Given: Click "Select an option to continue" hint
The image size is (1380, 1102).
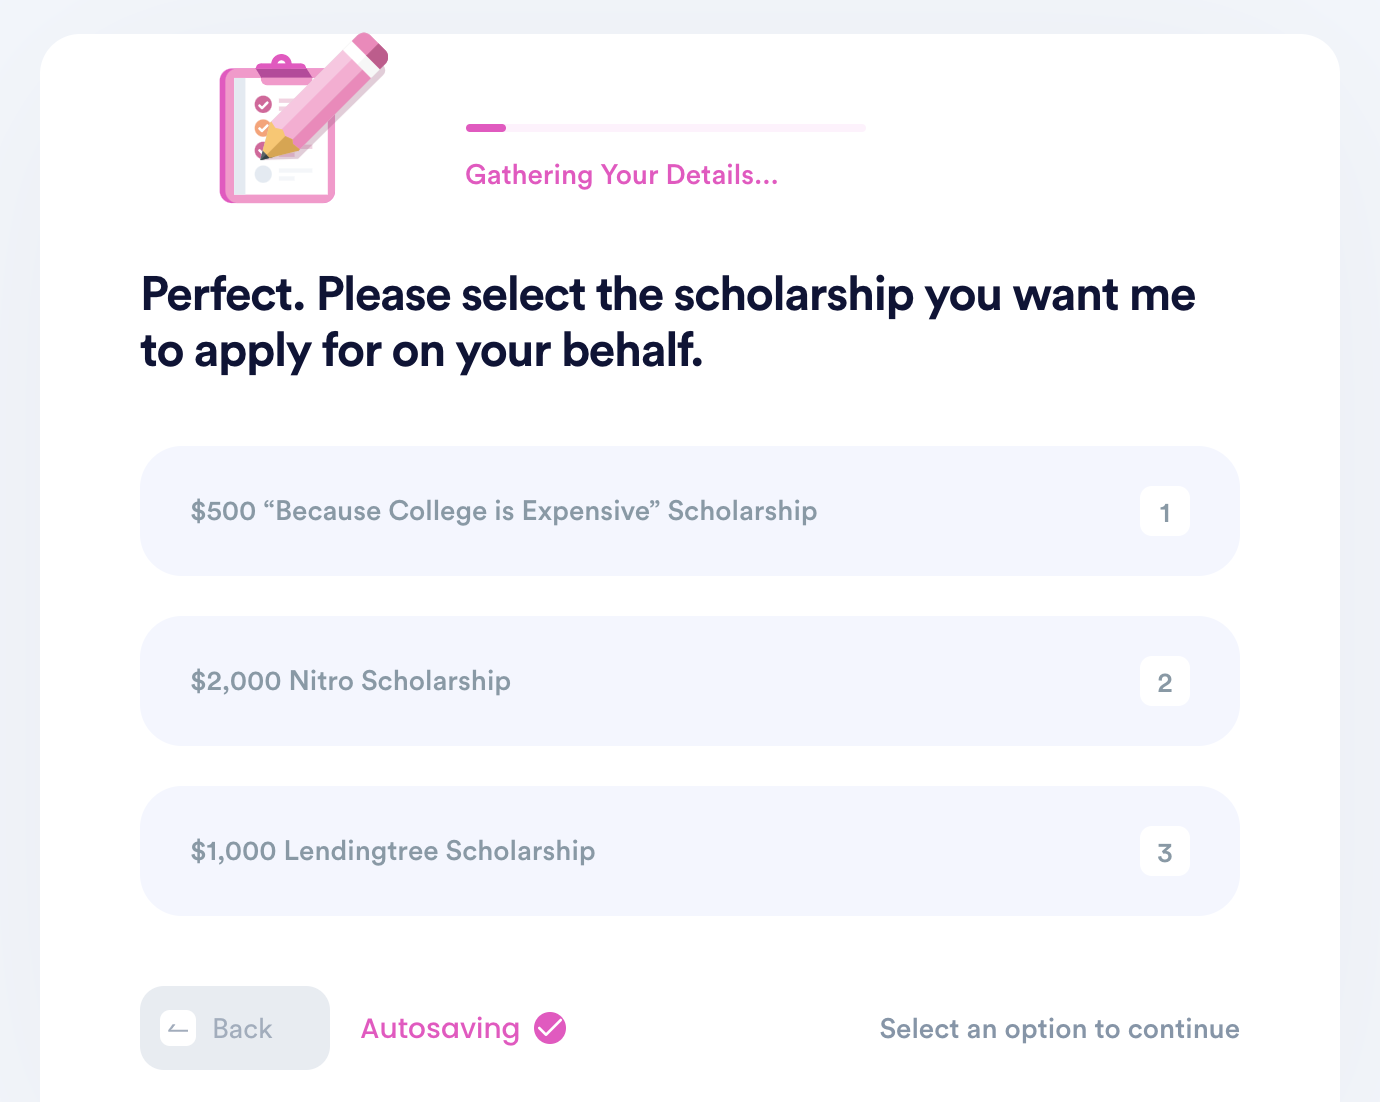Looking at the screenshot, I should click(1059, 1029).
